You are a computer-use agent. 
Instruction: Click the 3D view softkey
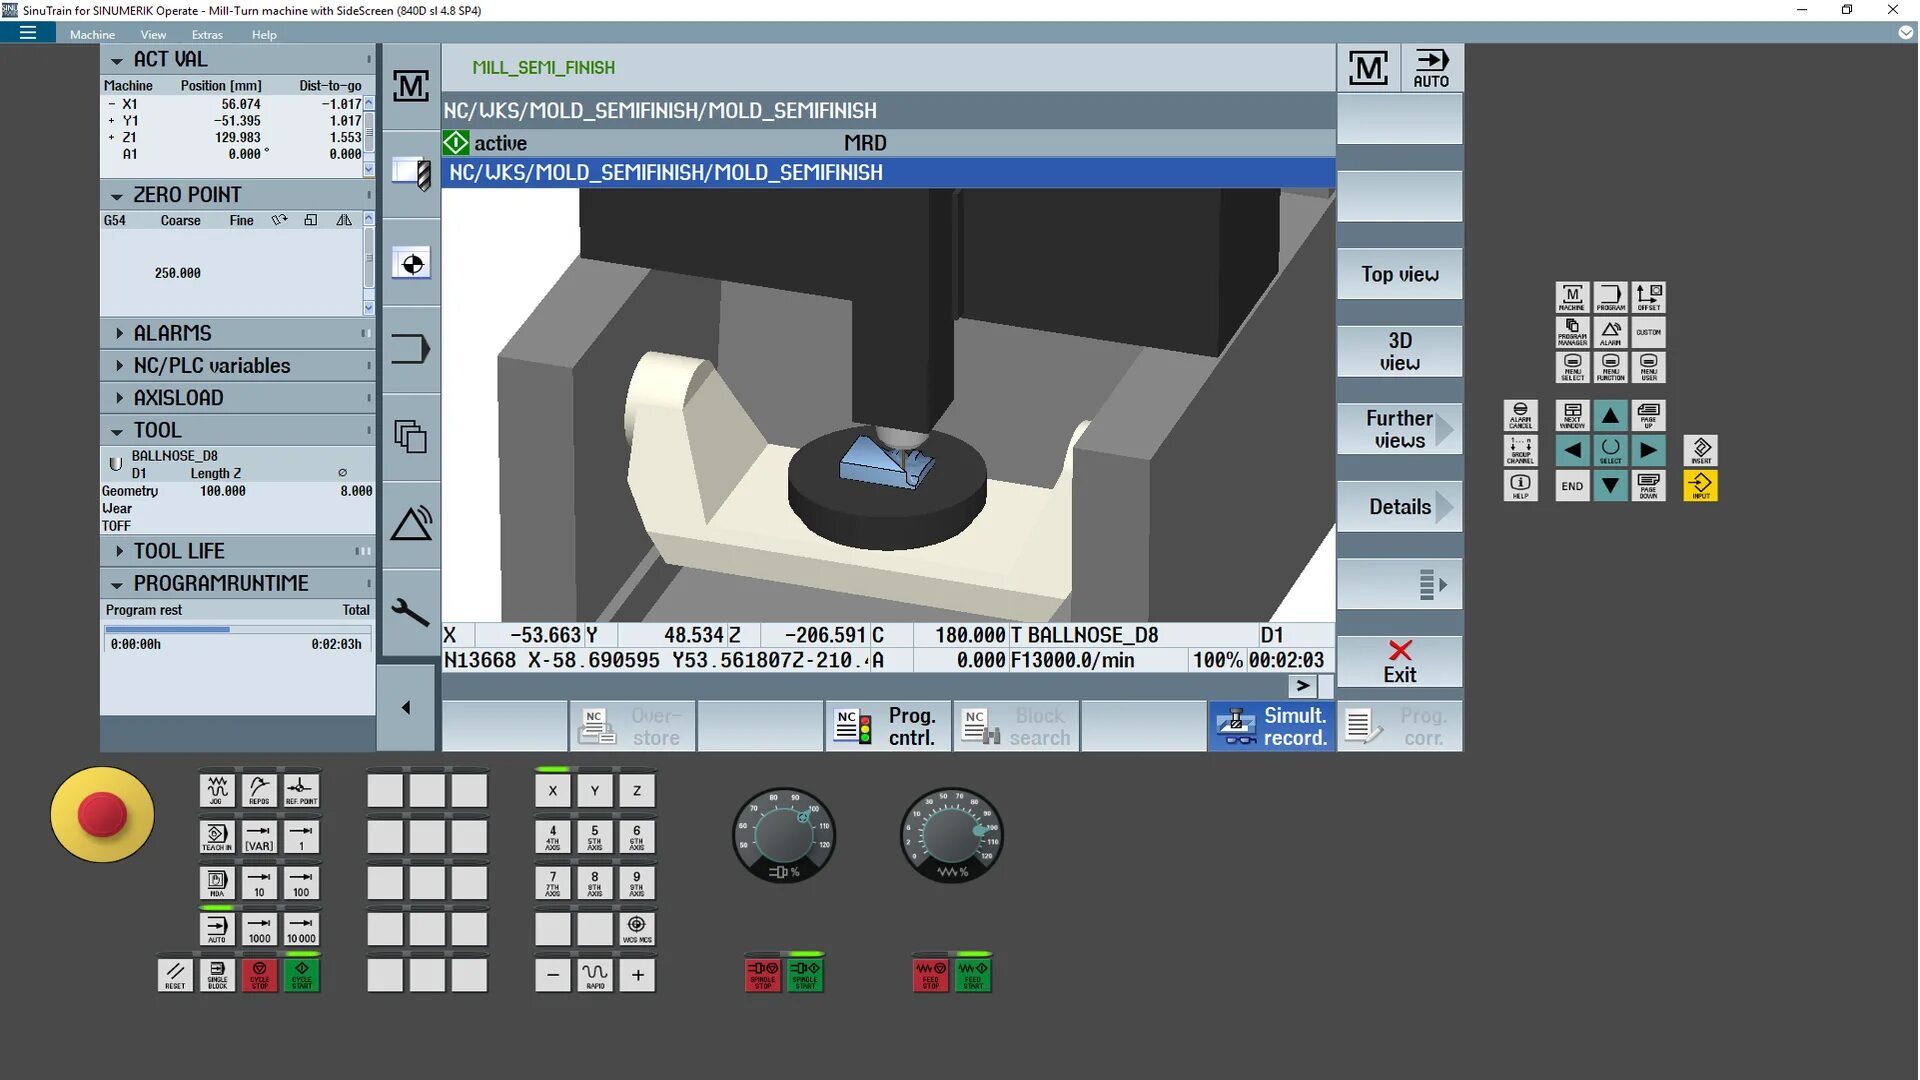click(x=1399, y=351)
